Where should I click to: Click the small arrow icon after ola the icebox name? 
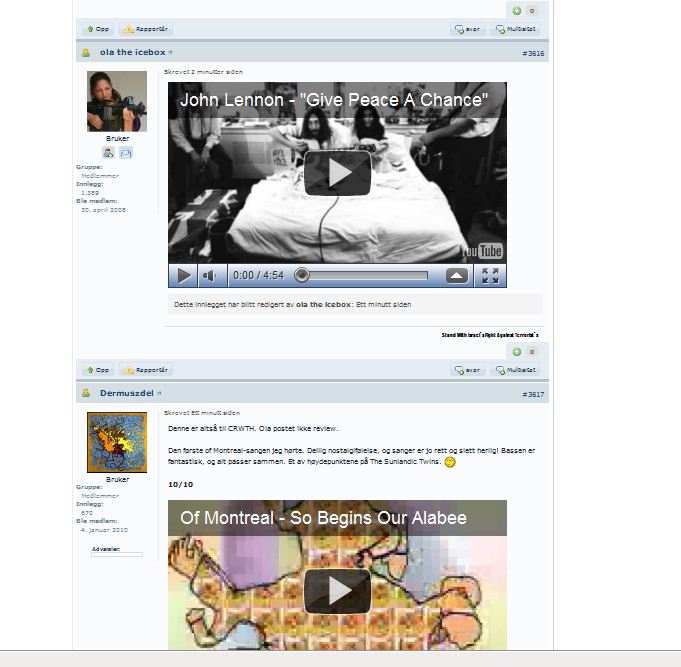tap(170, 52)
